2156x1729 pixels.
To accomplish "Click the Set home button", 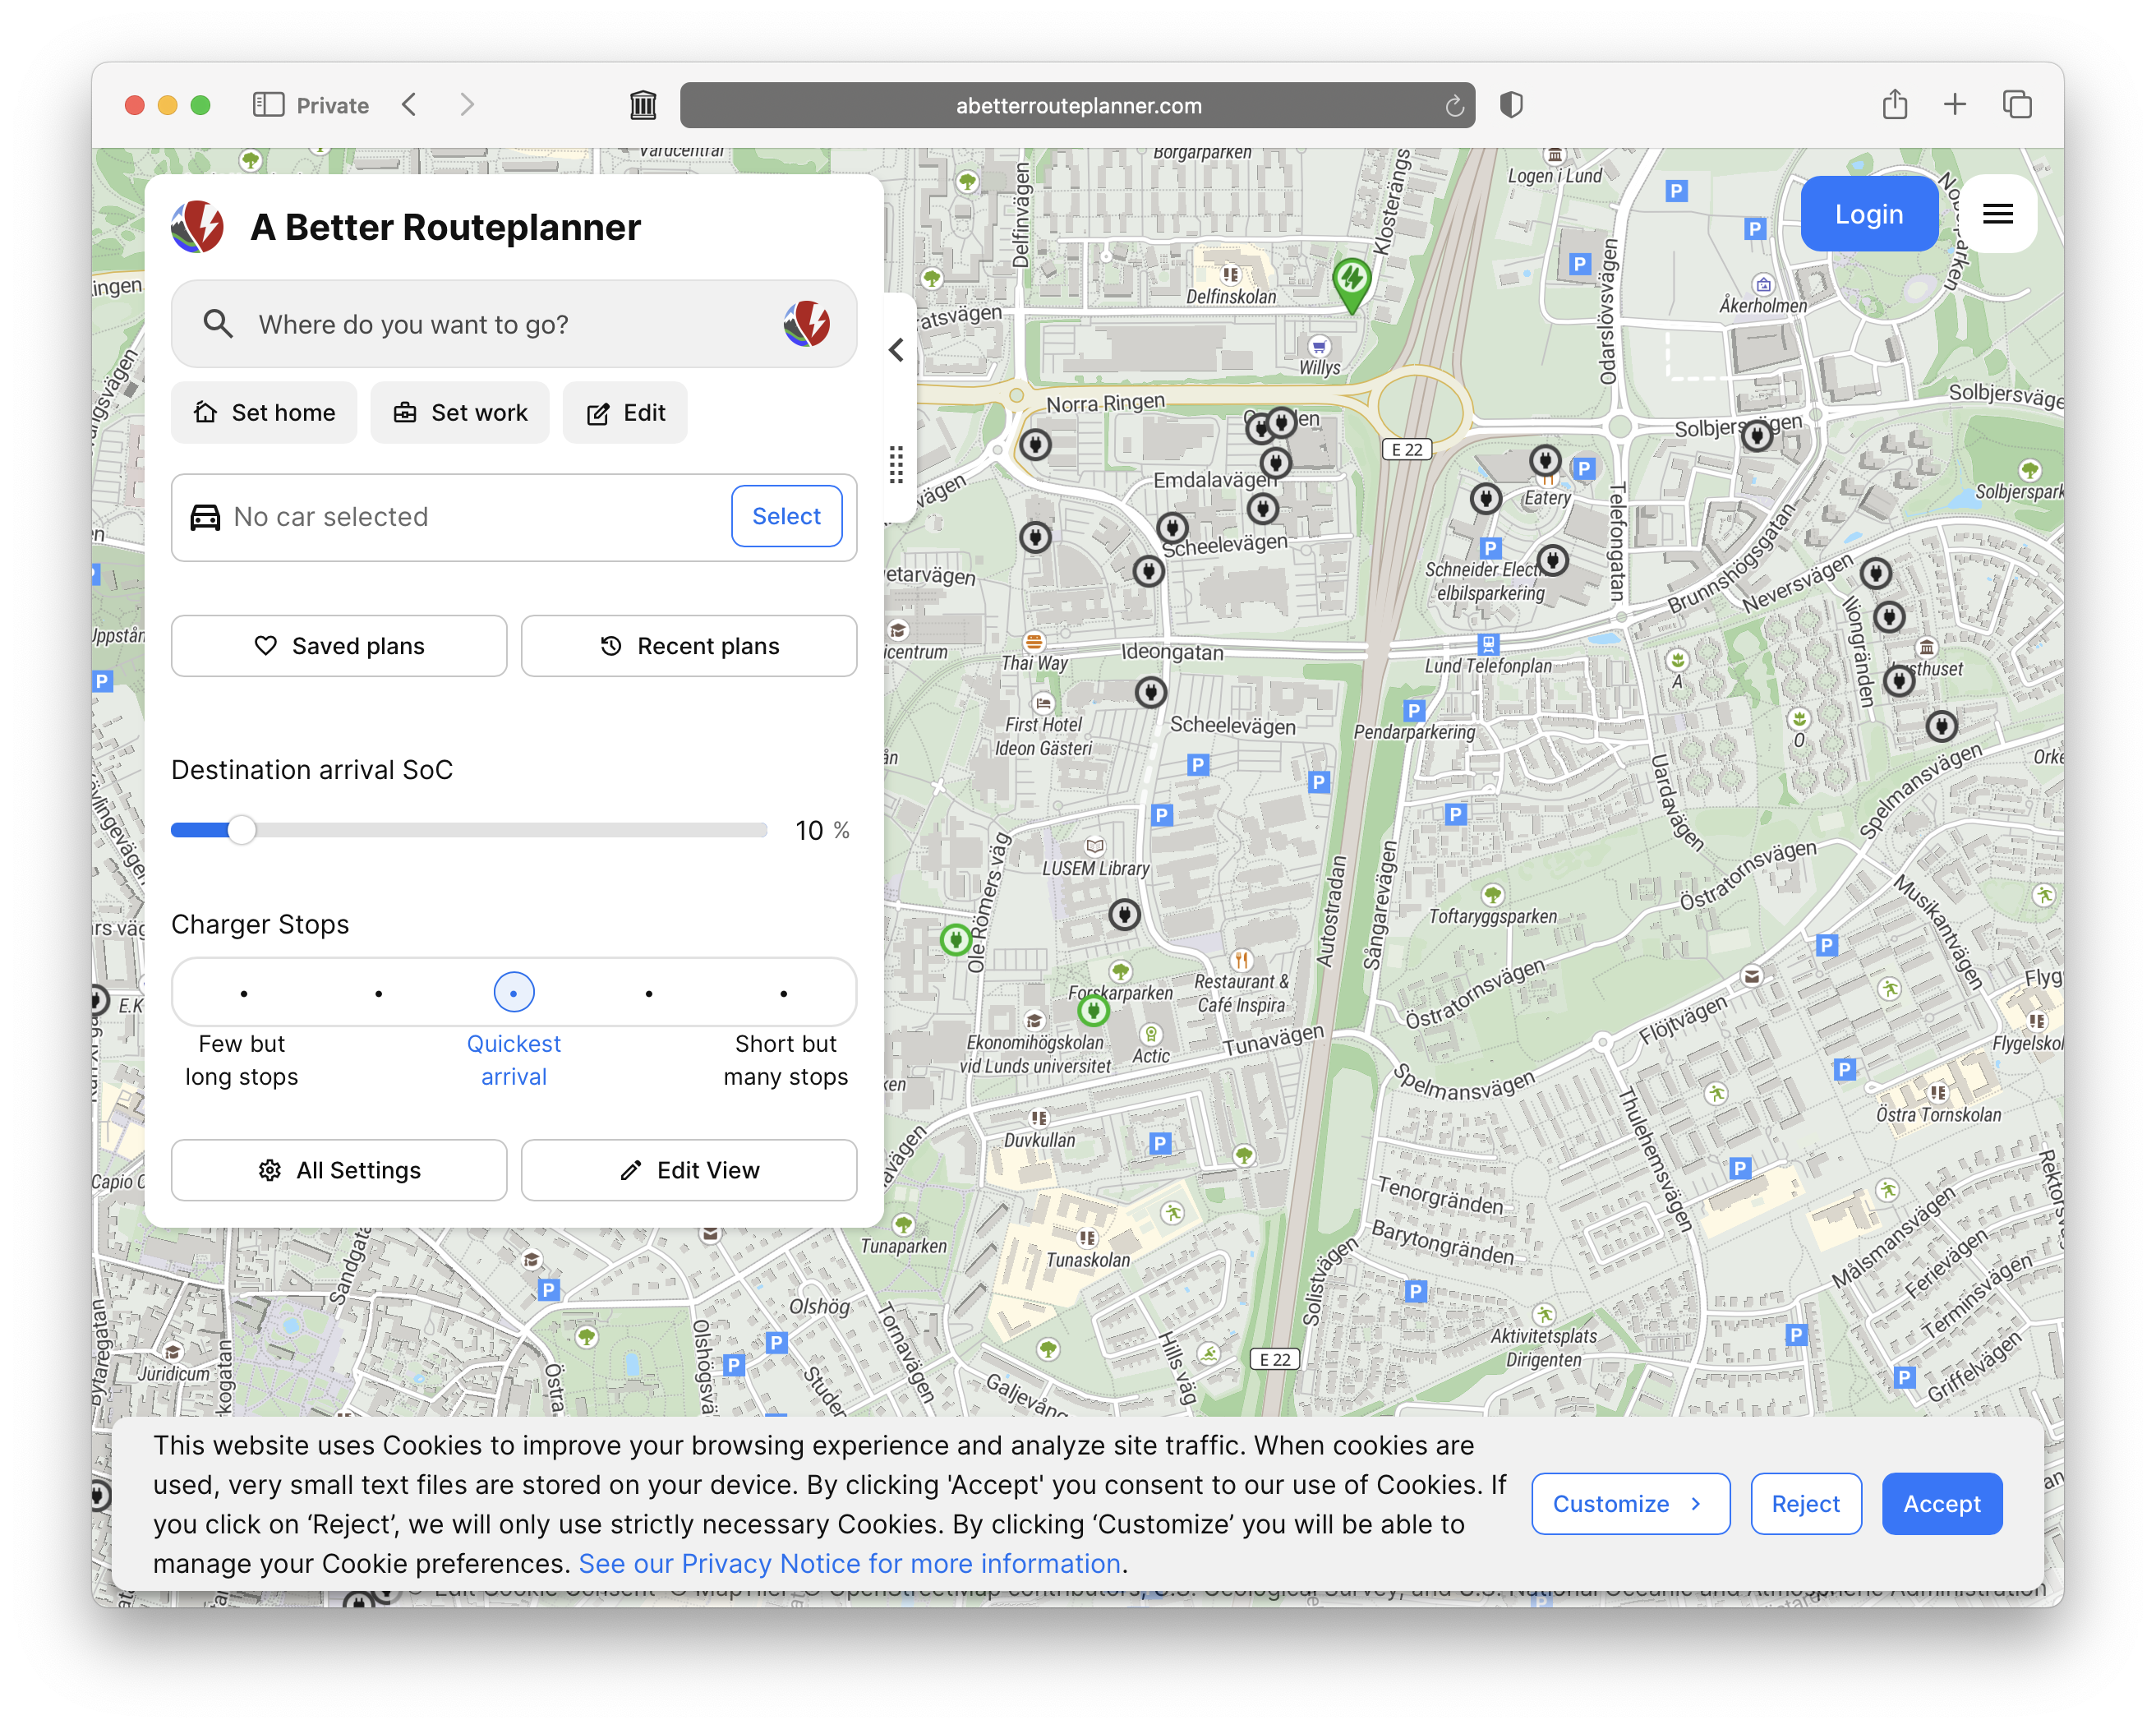I will tap(264, 413).
